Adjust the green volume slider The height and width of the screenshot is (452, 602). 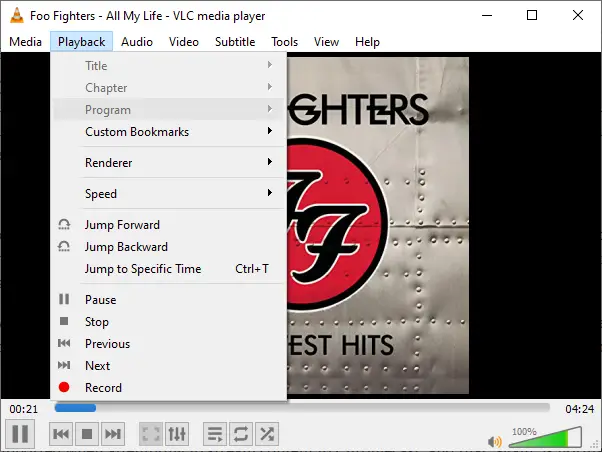(x=545, y=437)
